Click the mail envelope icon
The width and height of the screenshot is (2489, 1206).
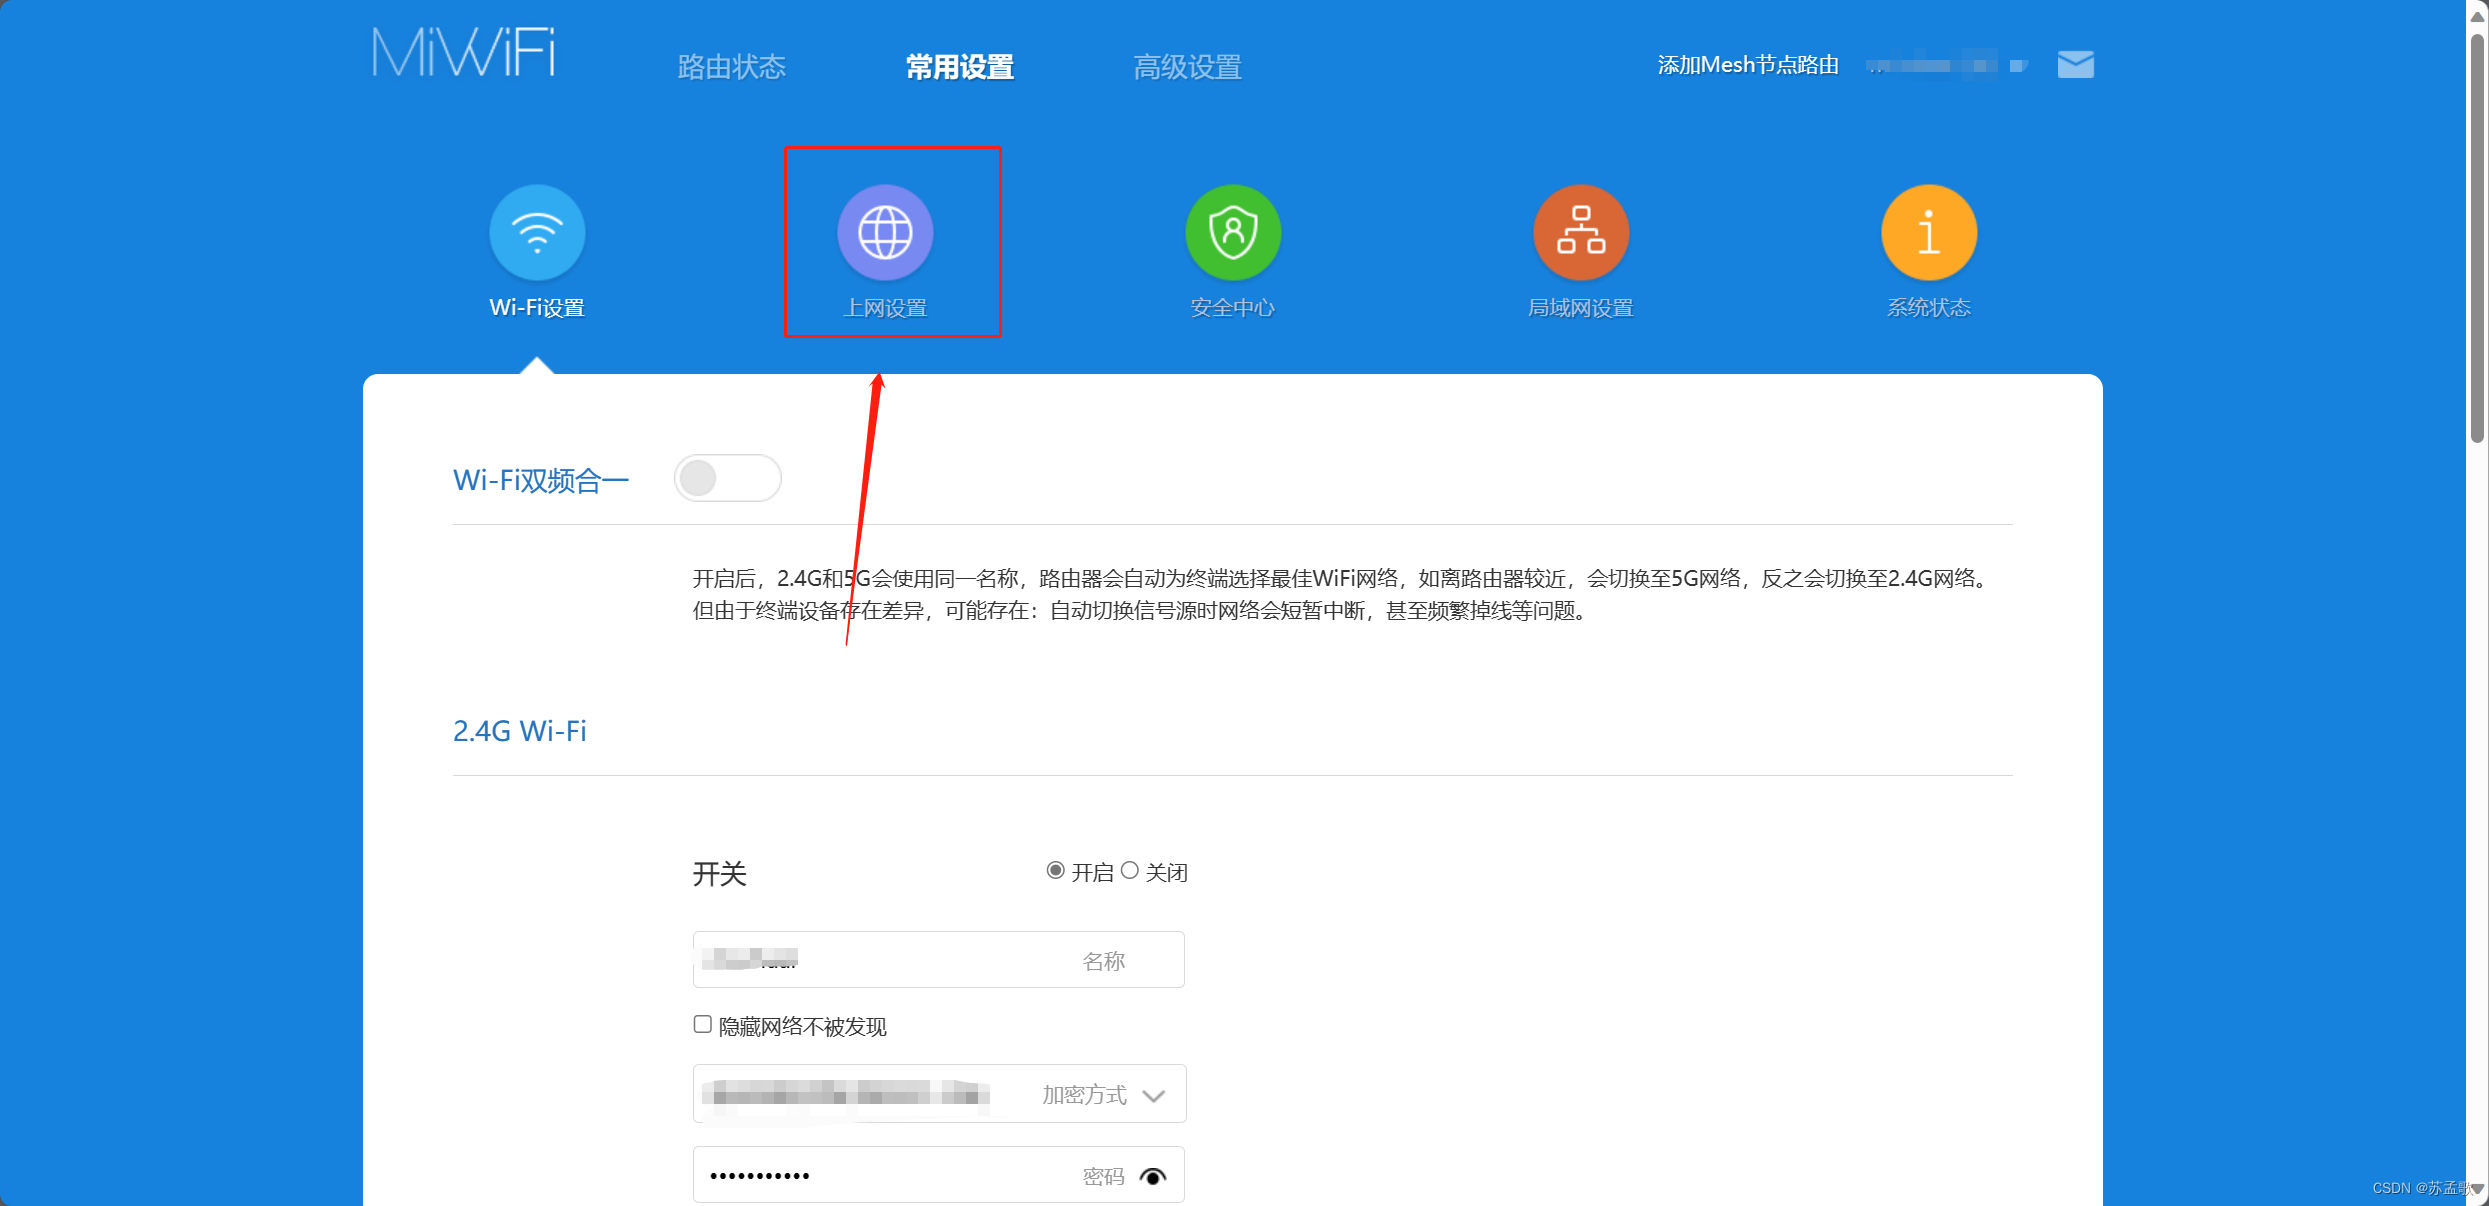click(x=2076, y=65)
